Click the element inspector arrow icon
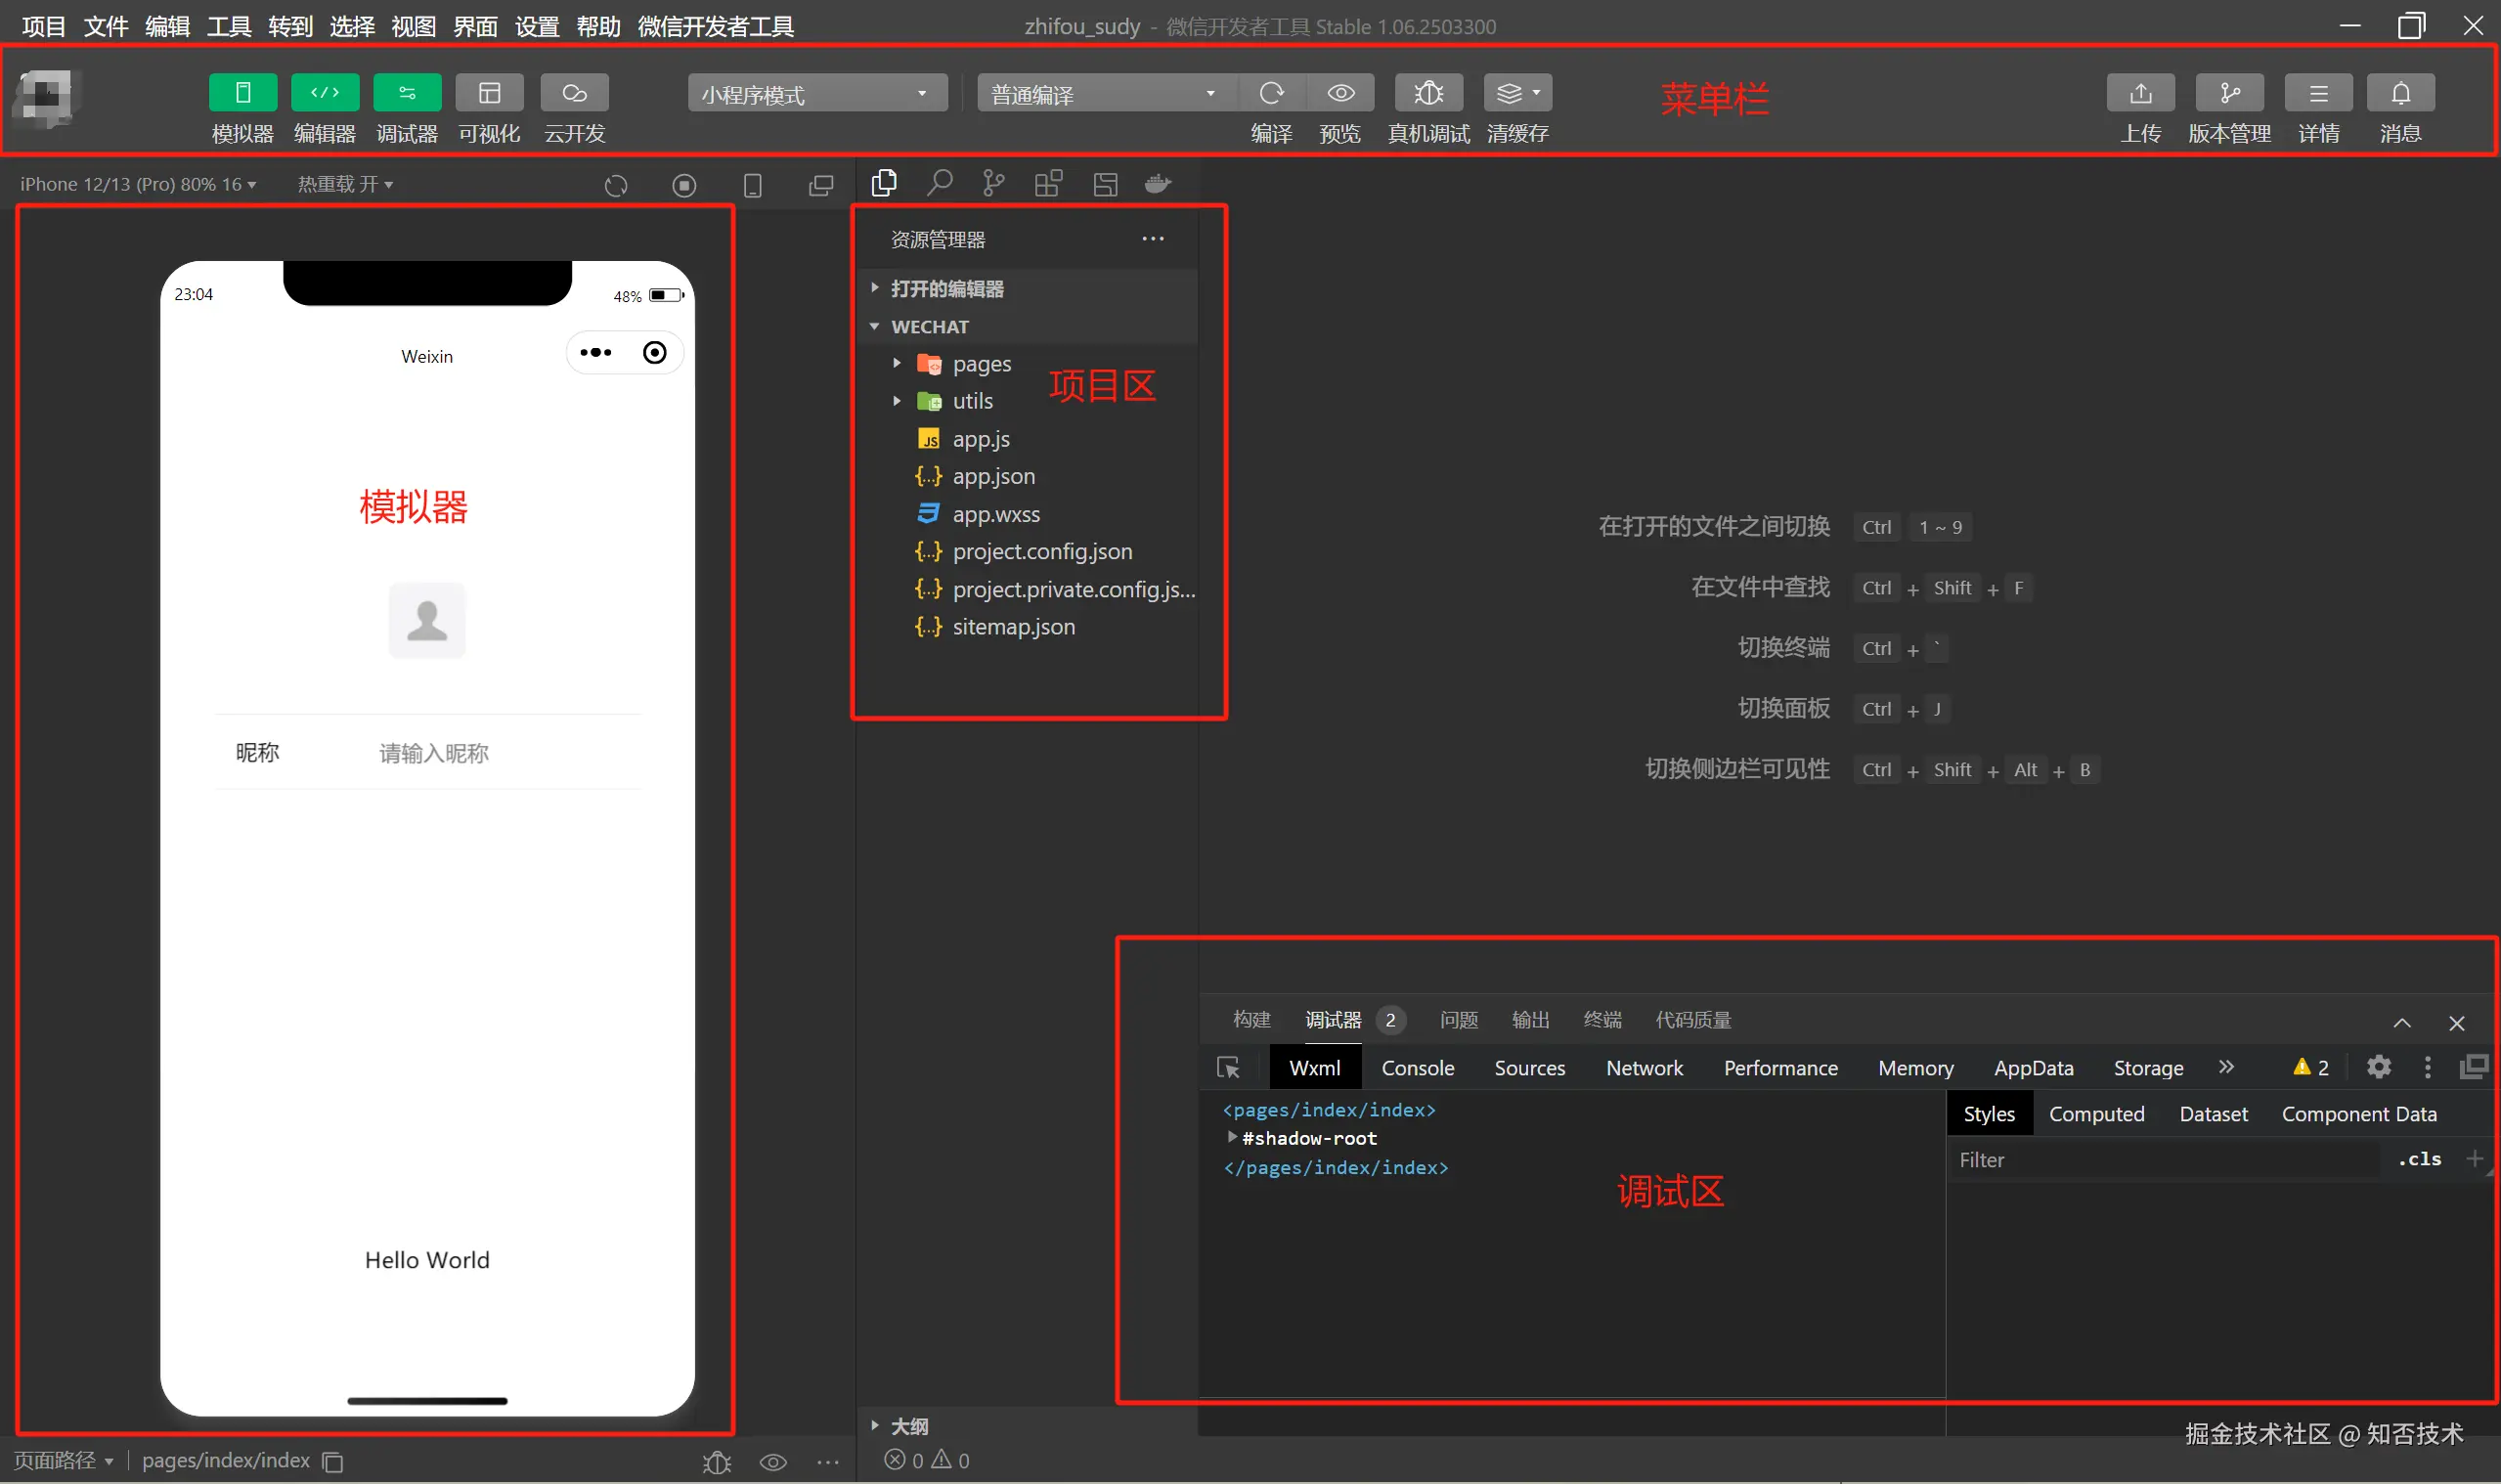Viewport: 2501px width, 1484px height. pyautogui.click(x=1228, y=1068)
